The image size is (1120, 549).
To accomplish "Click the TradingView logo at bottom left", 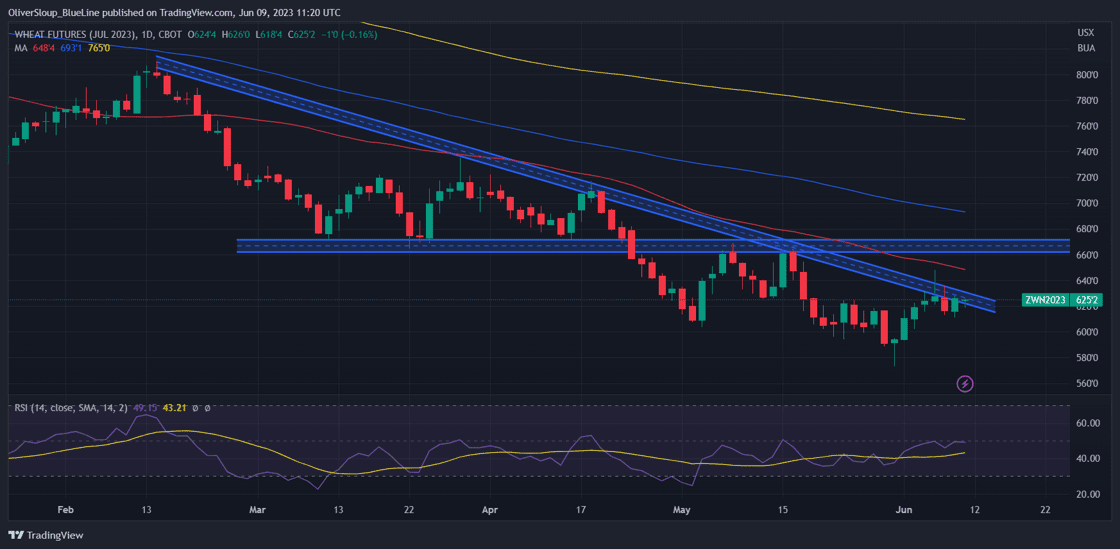I will [46, 535].
